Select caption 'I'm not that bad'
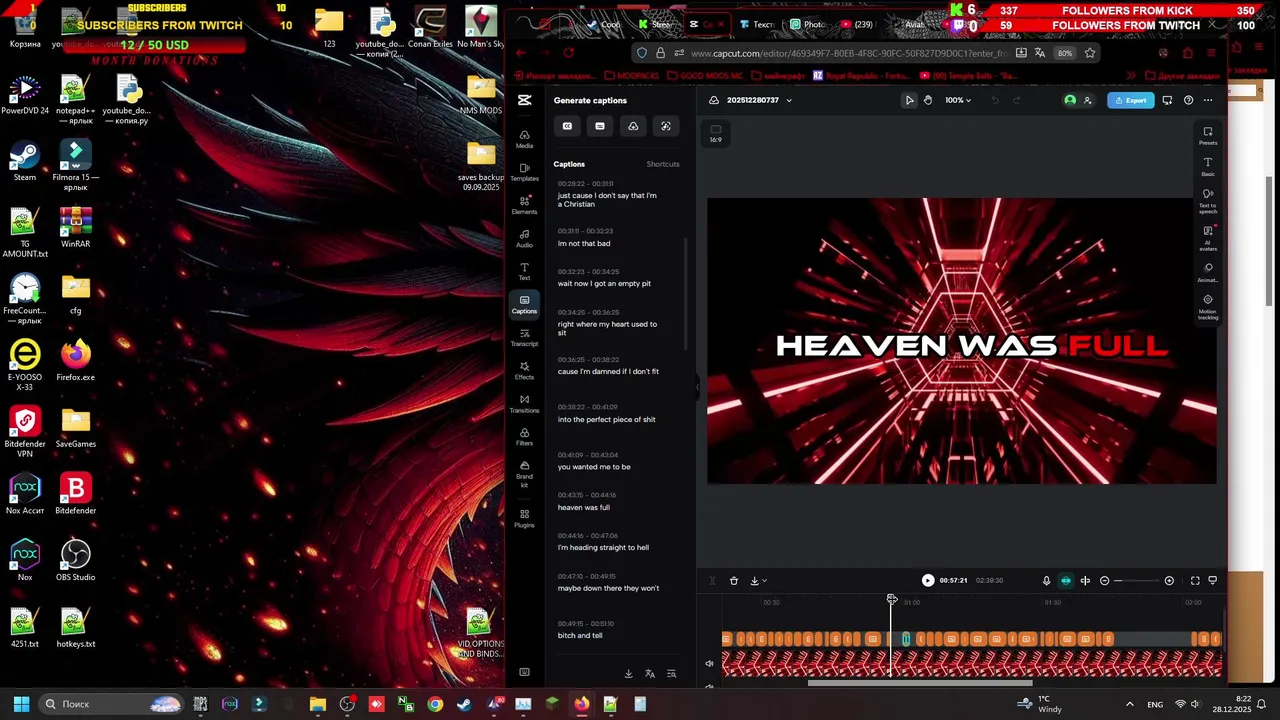 point(584,244)
